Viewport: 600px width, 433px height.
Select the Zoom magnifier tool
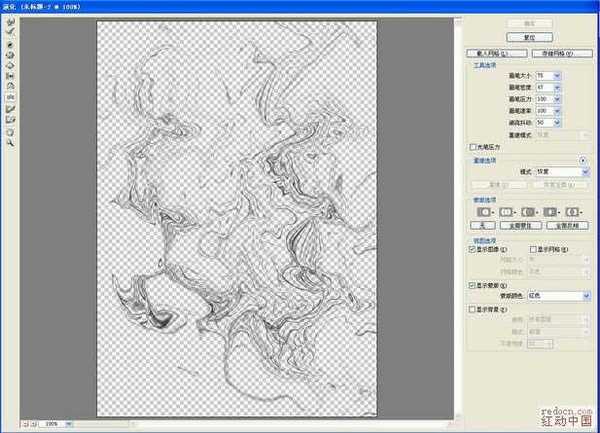coord(10,142)
